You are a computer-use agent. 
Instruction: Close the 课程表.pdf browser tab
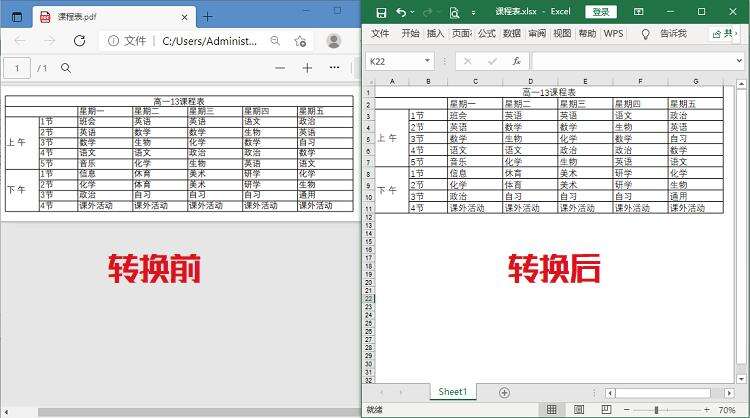coord(184,17)
